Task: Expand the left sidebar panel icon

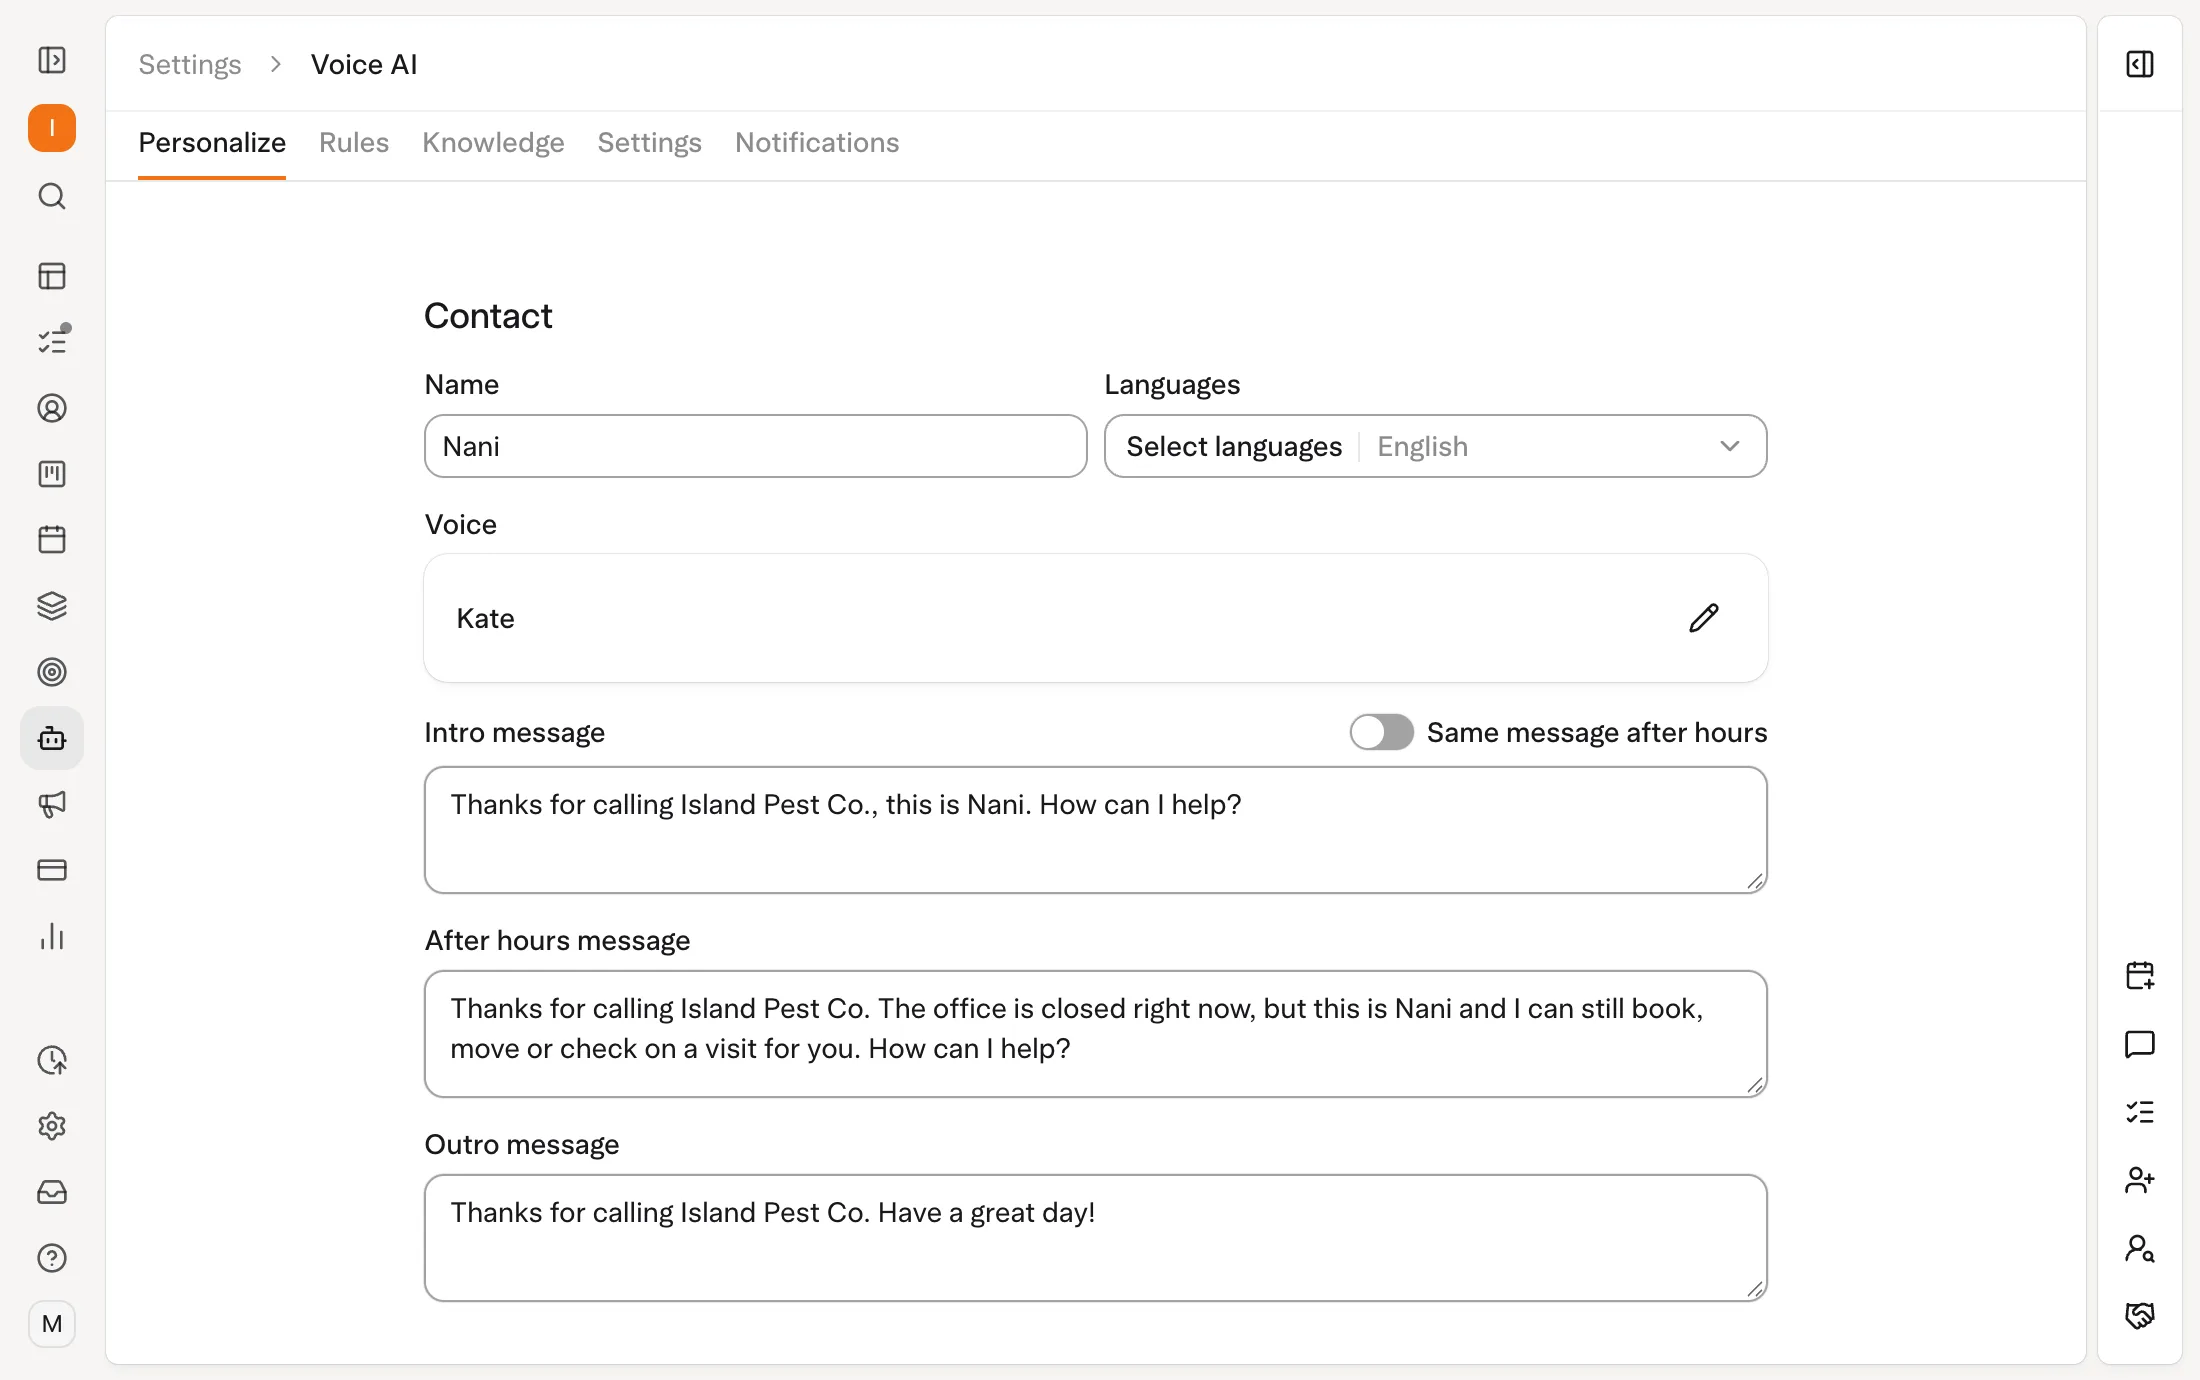Action: click(52, 60)
